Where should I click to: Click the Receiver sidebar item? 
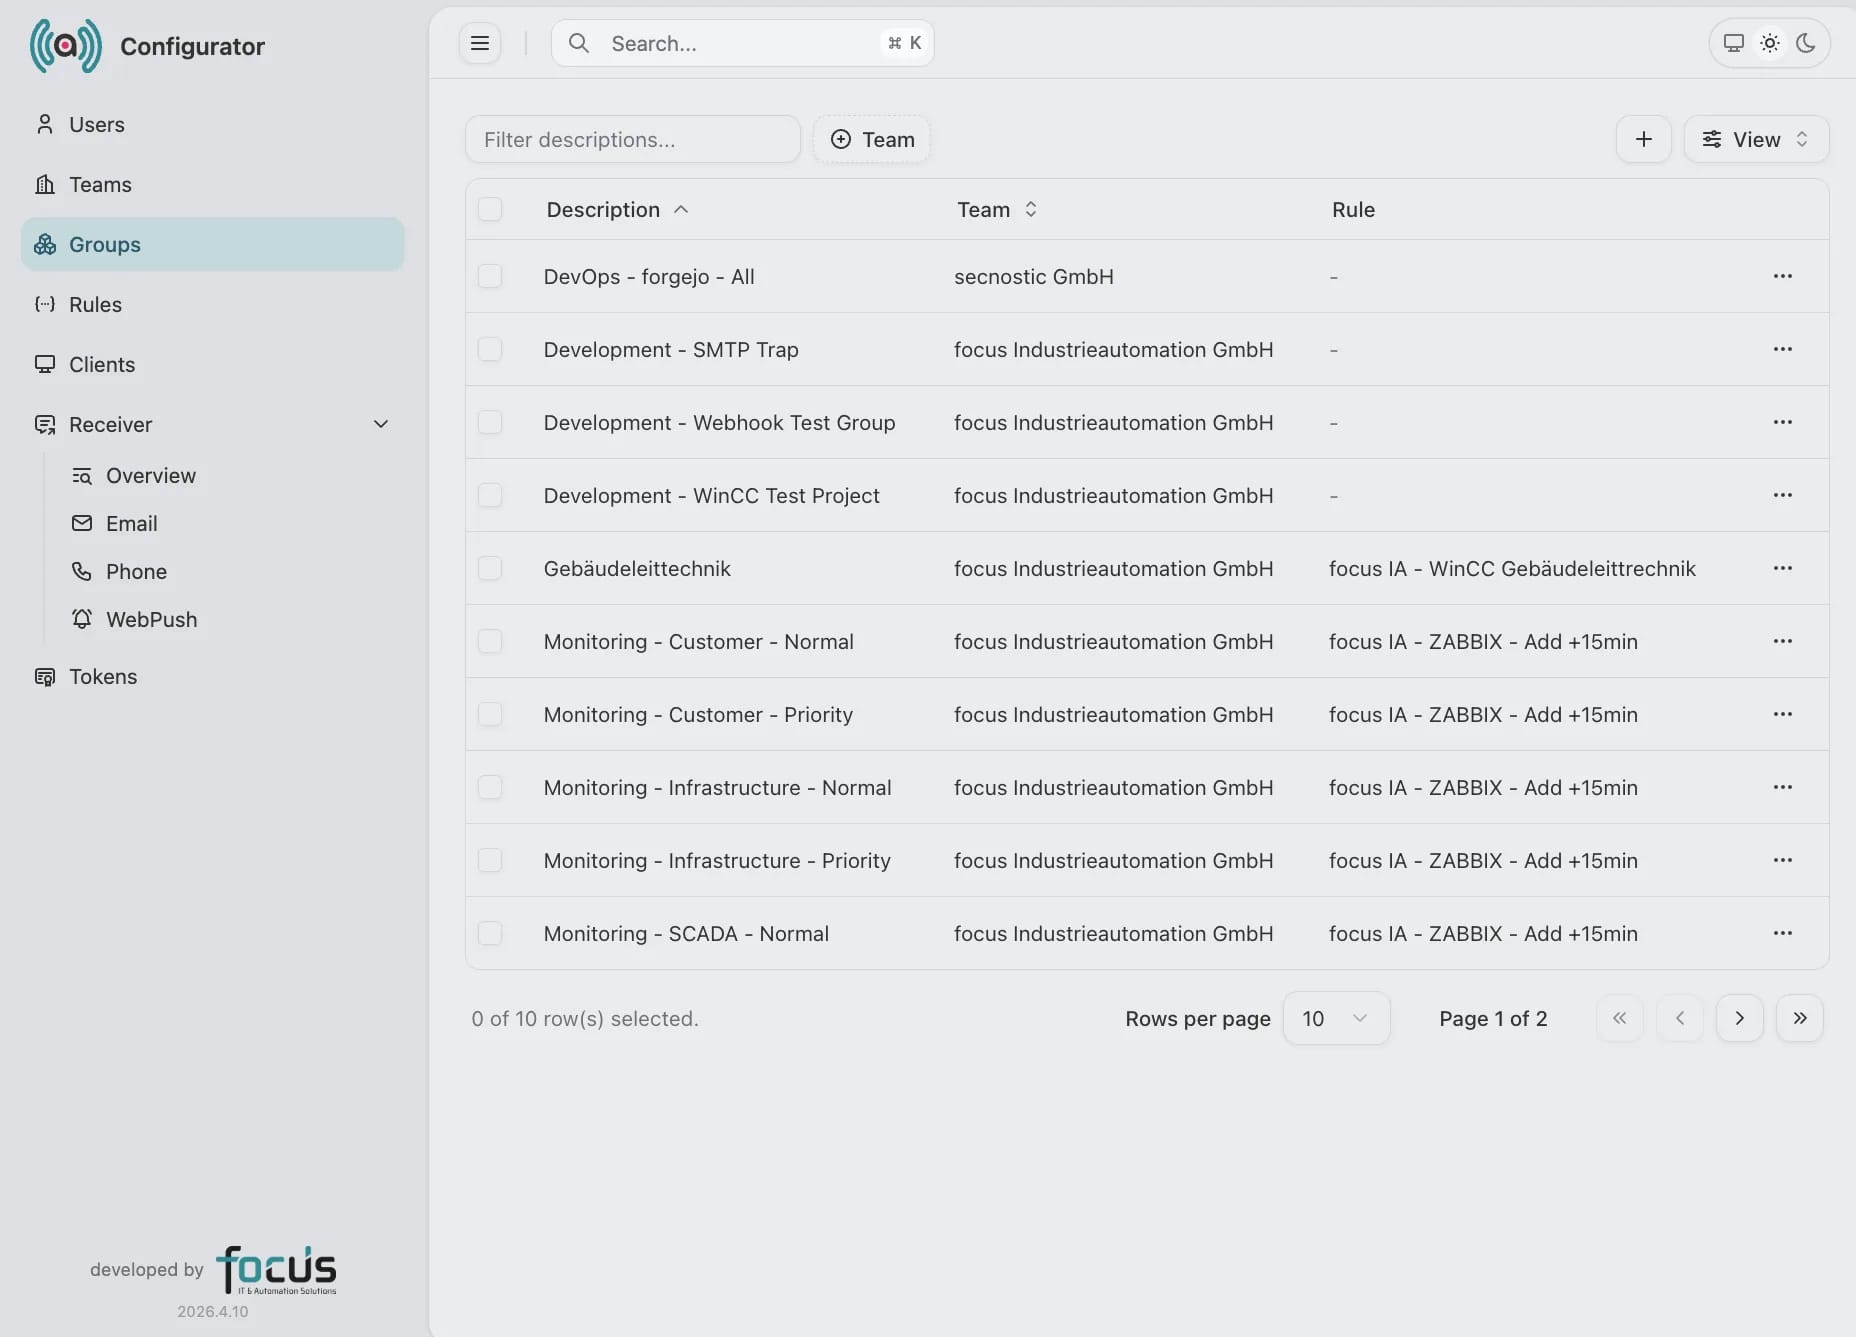click(x=213, y=424)
